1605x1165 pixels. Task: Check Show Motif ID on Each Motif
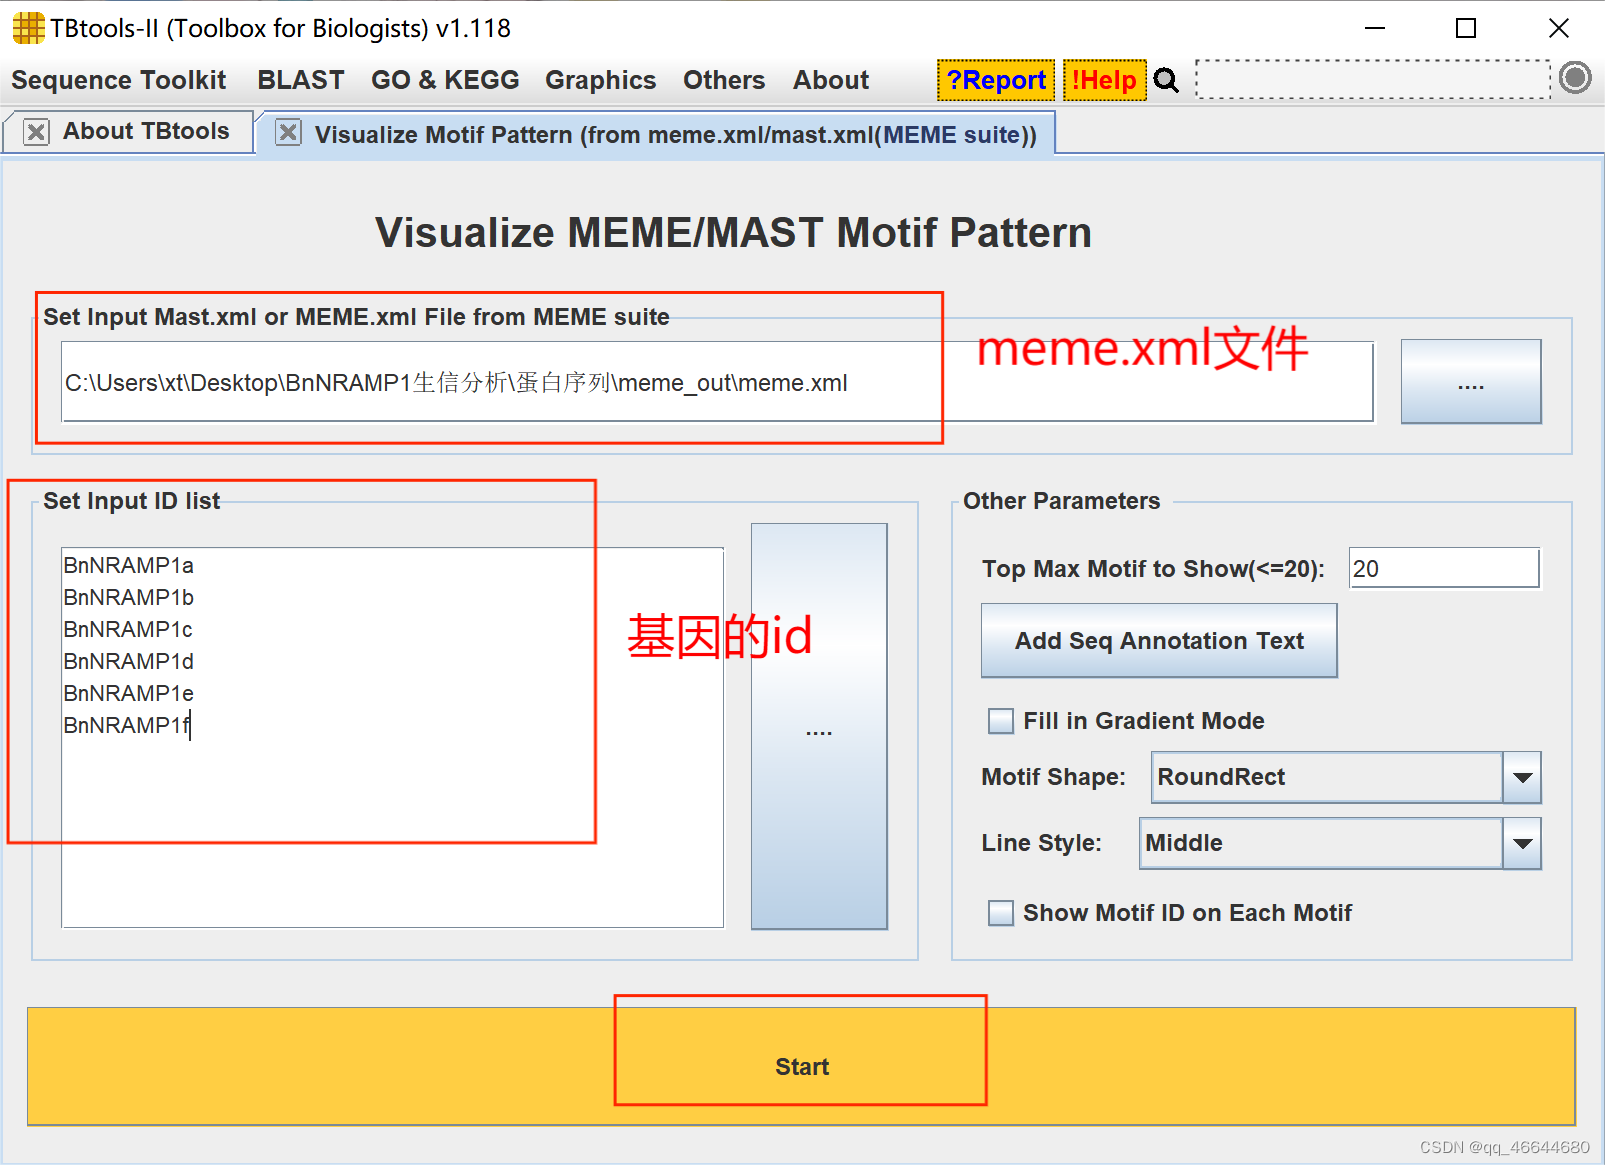(x=1000, y=912)
